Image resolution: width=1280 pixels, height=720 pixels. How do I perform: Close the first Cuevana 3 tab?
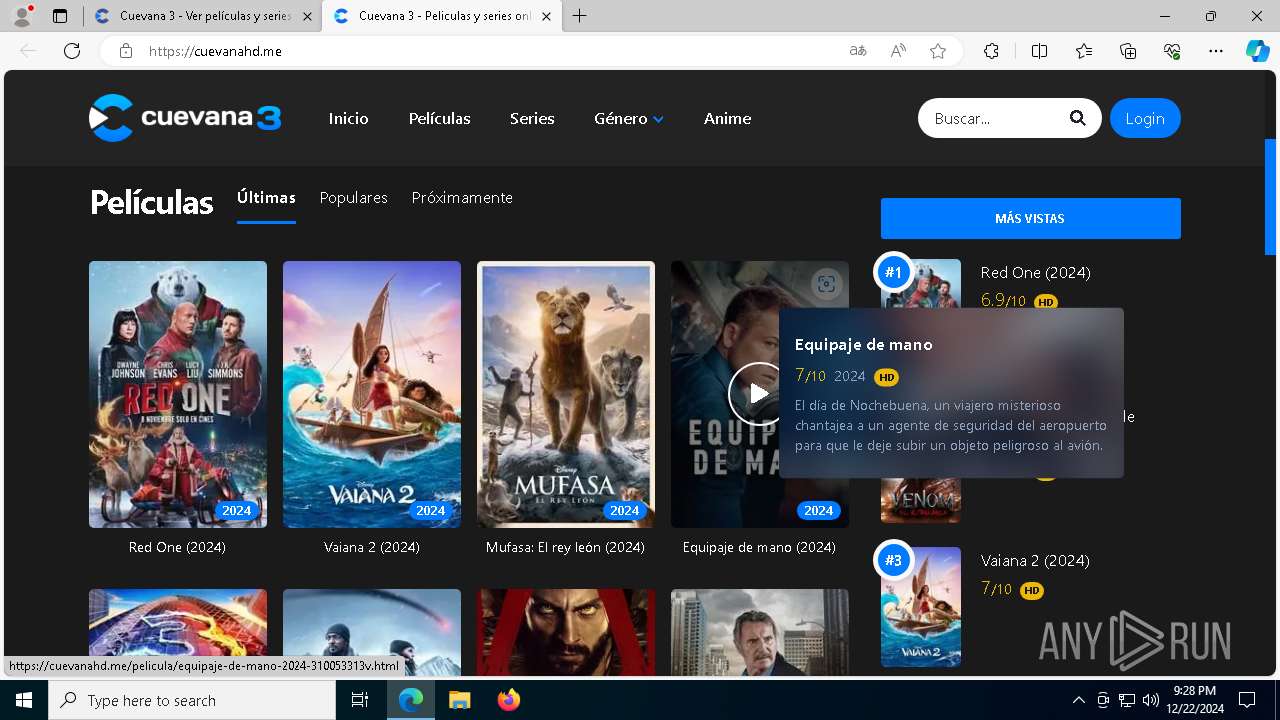point(307,16)
